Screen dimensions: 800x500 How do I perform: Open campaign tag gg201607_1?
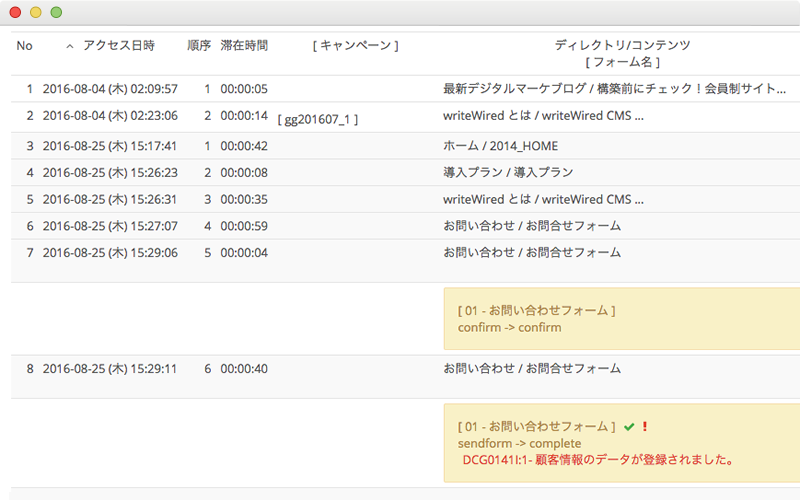pos(318,119)
